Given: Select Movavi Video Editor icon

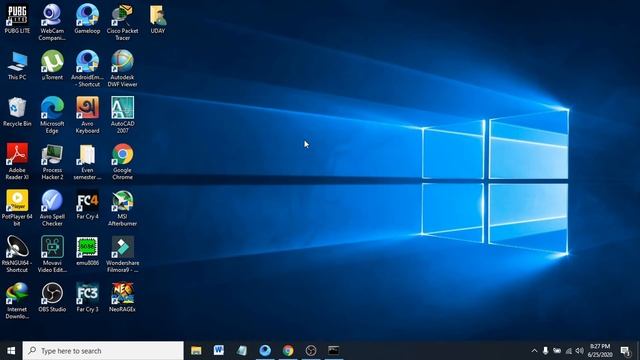Looking at the screenshot, I should [x=52, y=255].
